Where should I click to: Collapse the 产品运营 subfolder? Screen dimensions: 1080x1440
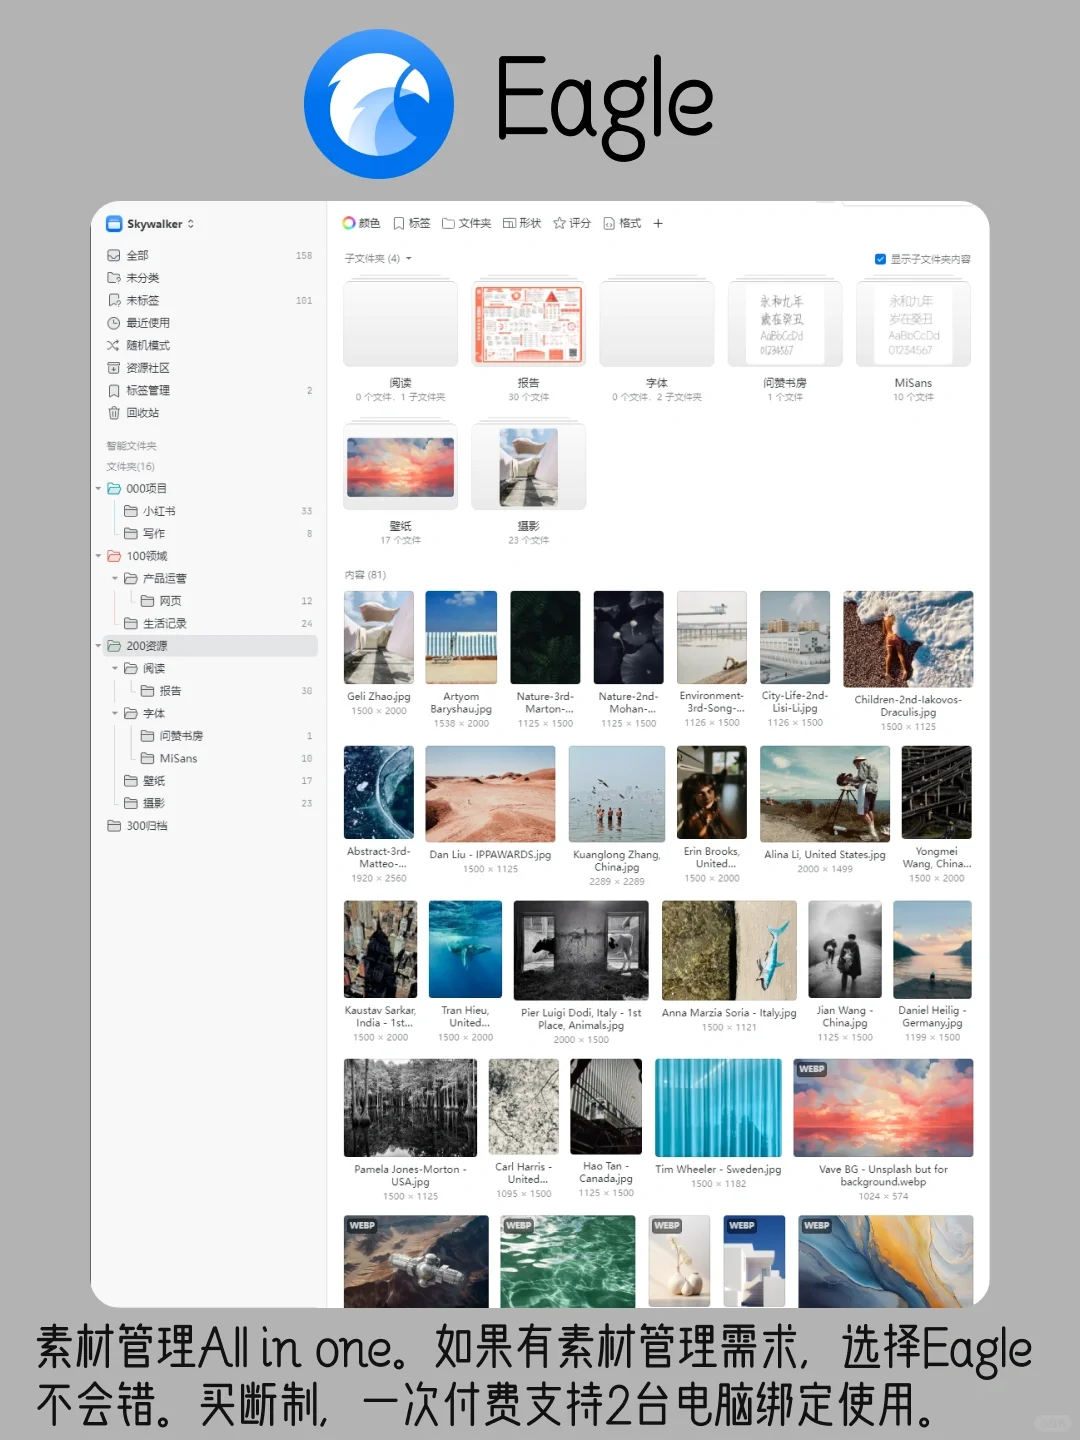(x=115, y=579)
